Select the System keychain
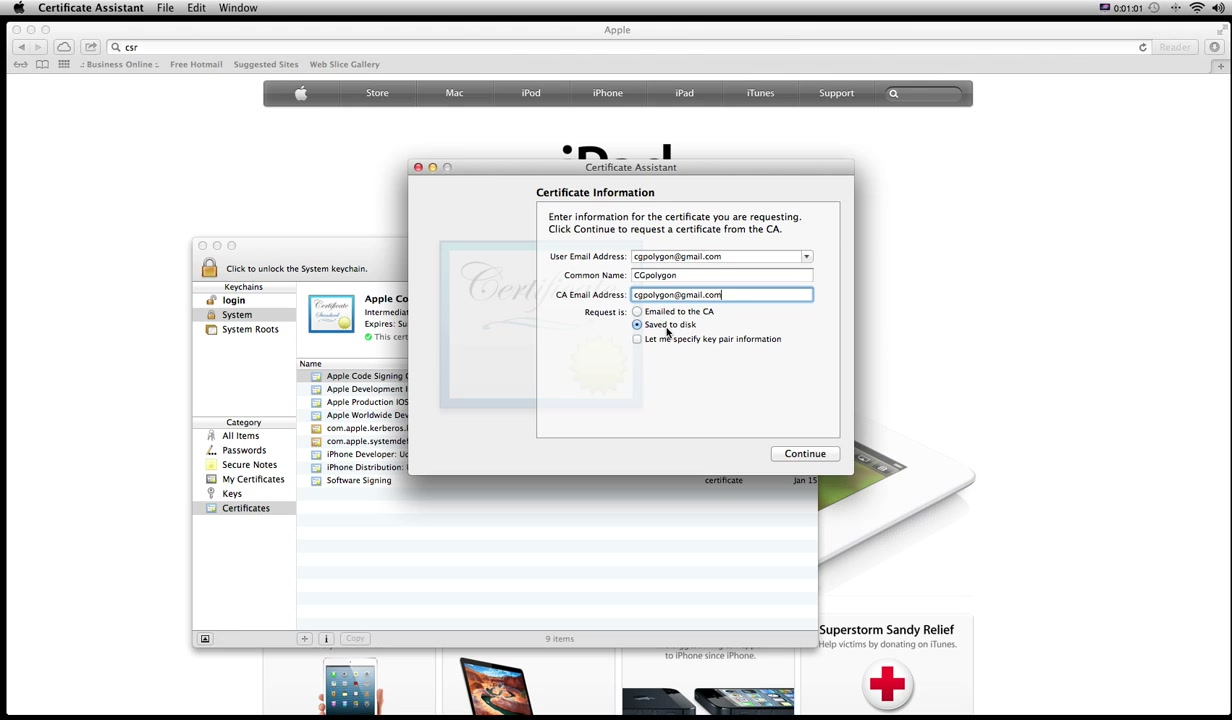The width and height of the screenshot is (1232, 720). 237,315
